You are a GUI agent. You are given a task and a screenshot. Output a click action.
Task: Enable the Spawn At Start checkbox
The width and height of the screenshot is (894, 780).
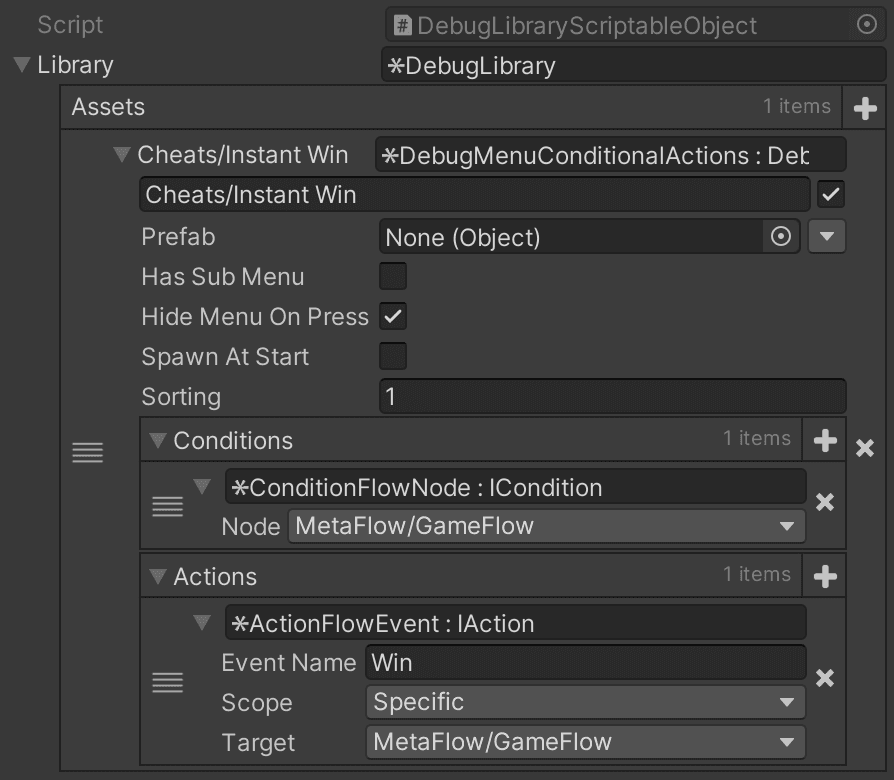393,356
